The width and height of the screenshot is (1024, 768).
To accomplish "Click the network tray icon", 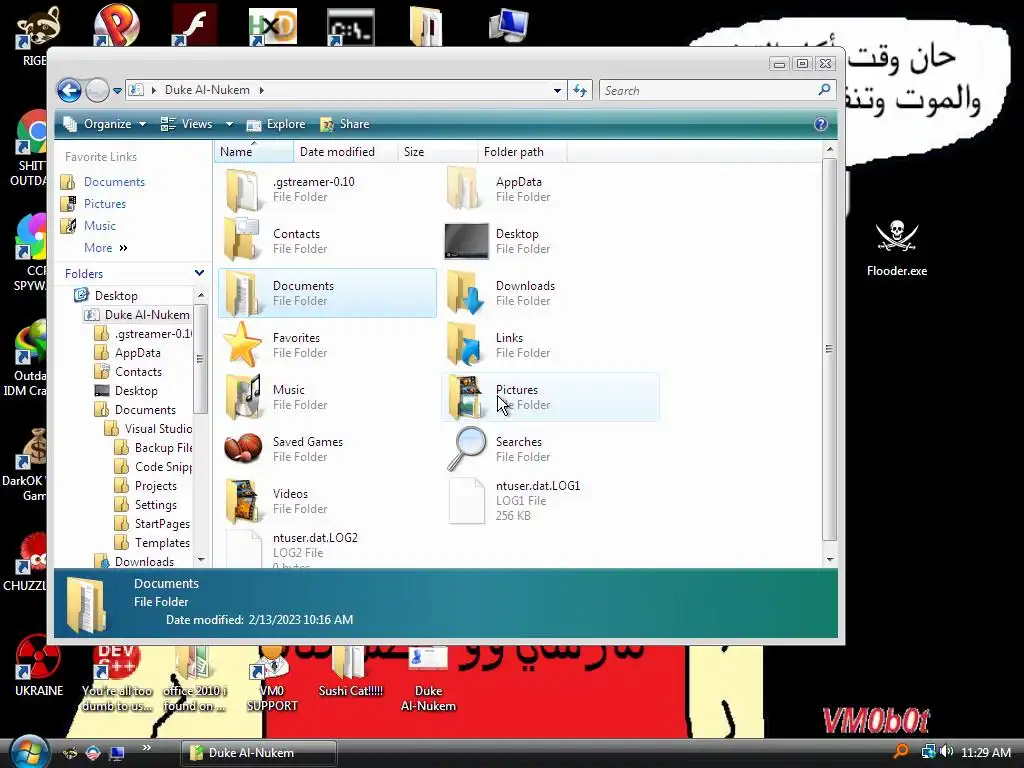I will coord(927,752).
